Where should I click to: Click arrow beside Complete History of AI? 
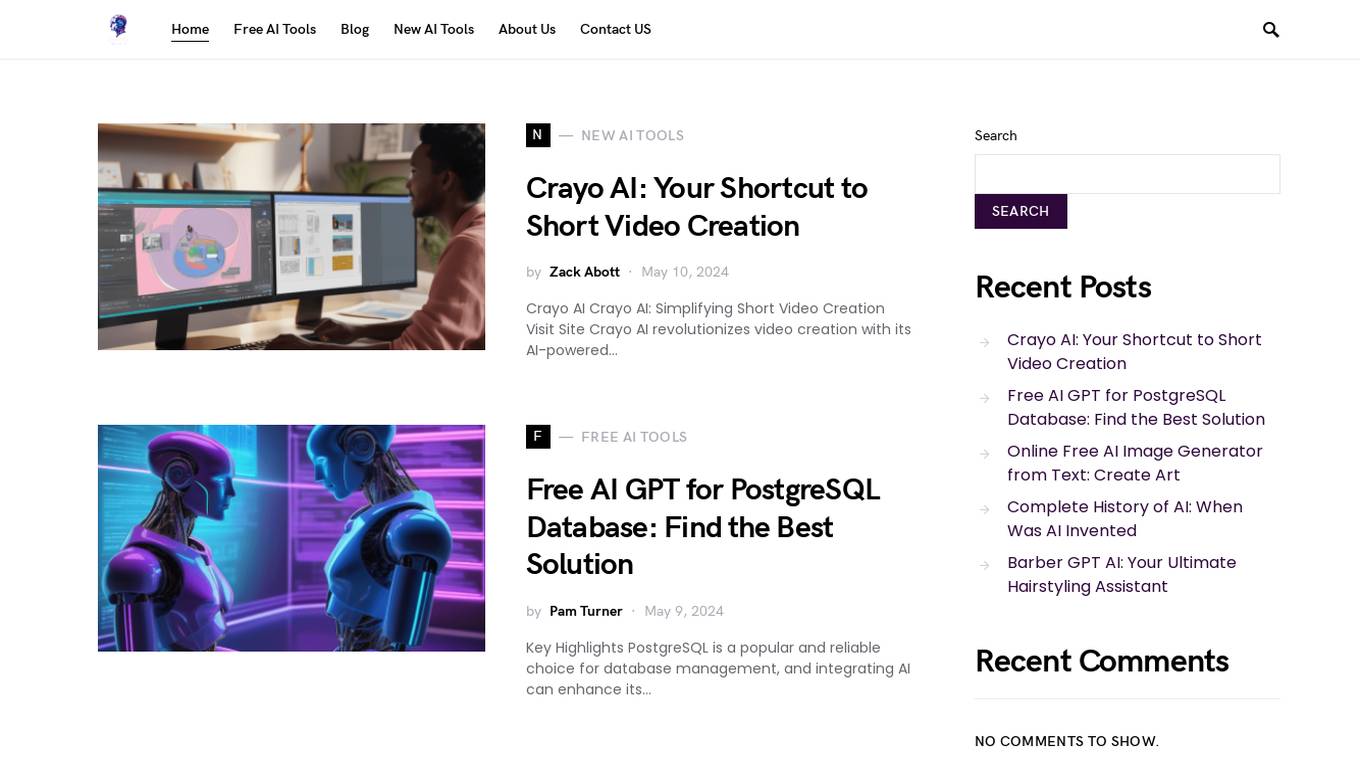tap(984, 509)
